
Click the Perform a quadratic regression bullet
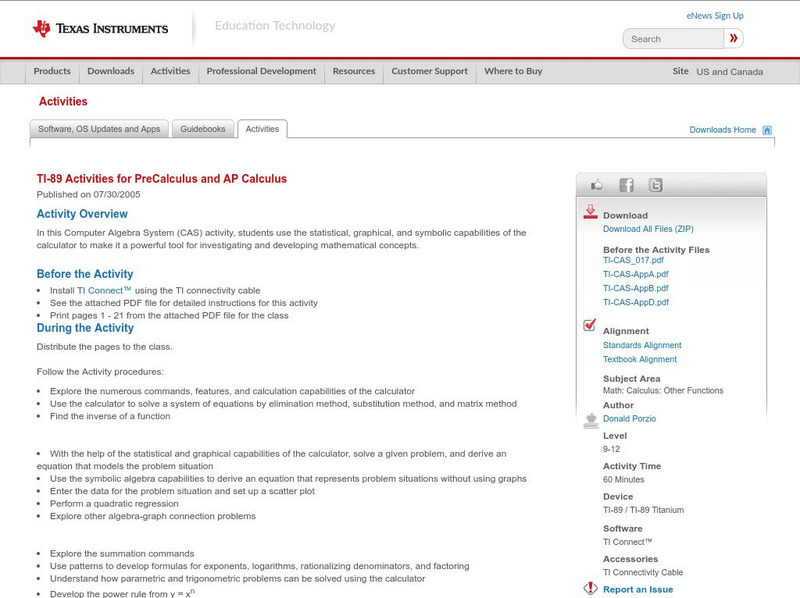(114, 504)
